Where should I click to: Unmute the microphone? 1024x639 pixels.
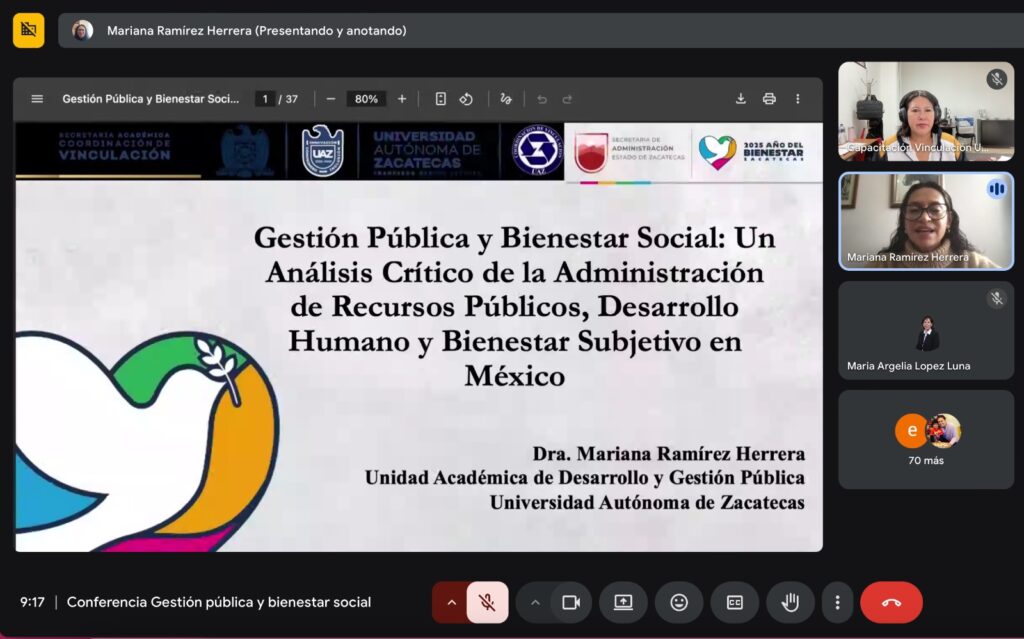[x=487, y=602]
